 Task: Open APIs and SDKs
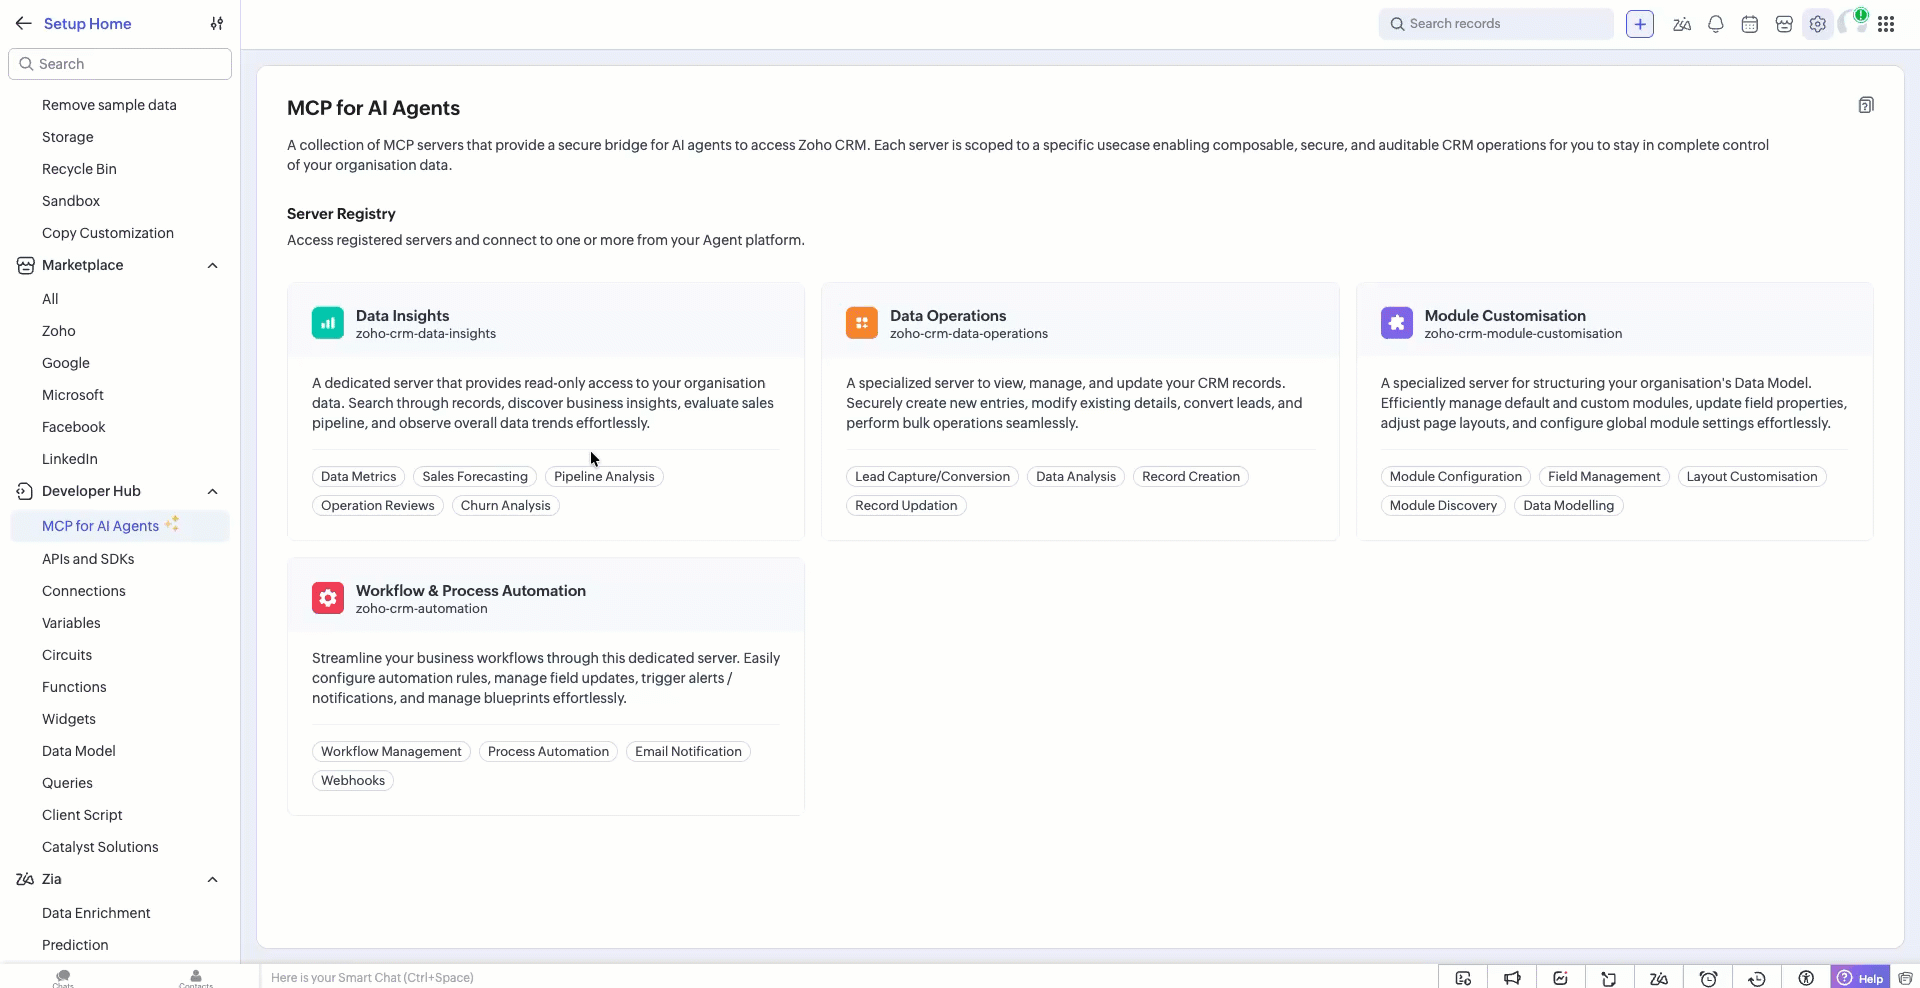tap(88, 559)
